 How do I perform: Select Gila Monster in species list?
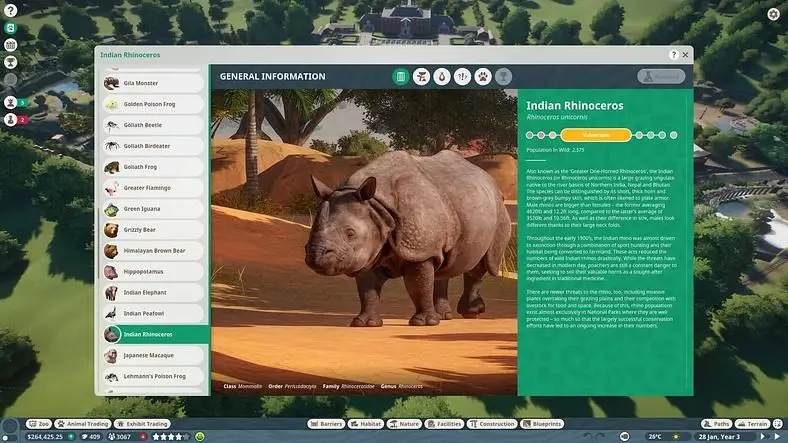coord(153,83)
